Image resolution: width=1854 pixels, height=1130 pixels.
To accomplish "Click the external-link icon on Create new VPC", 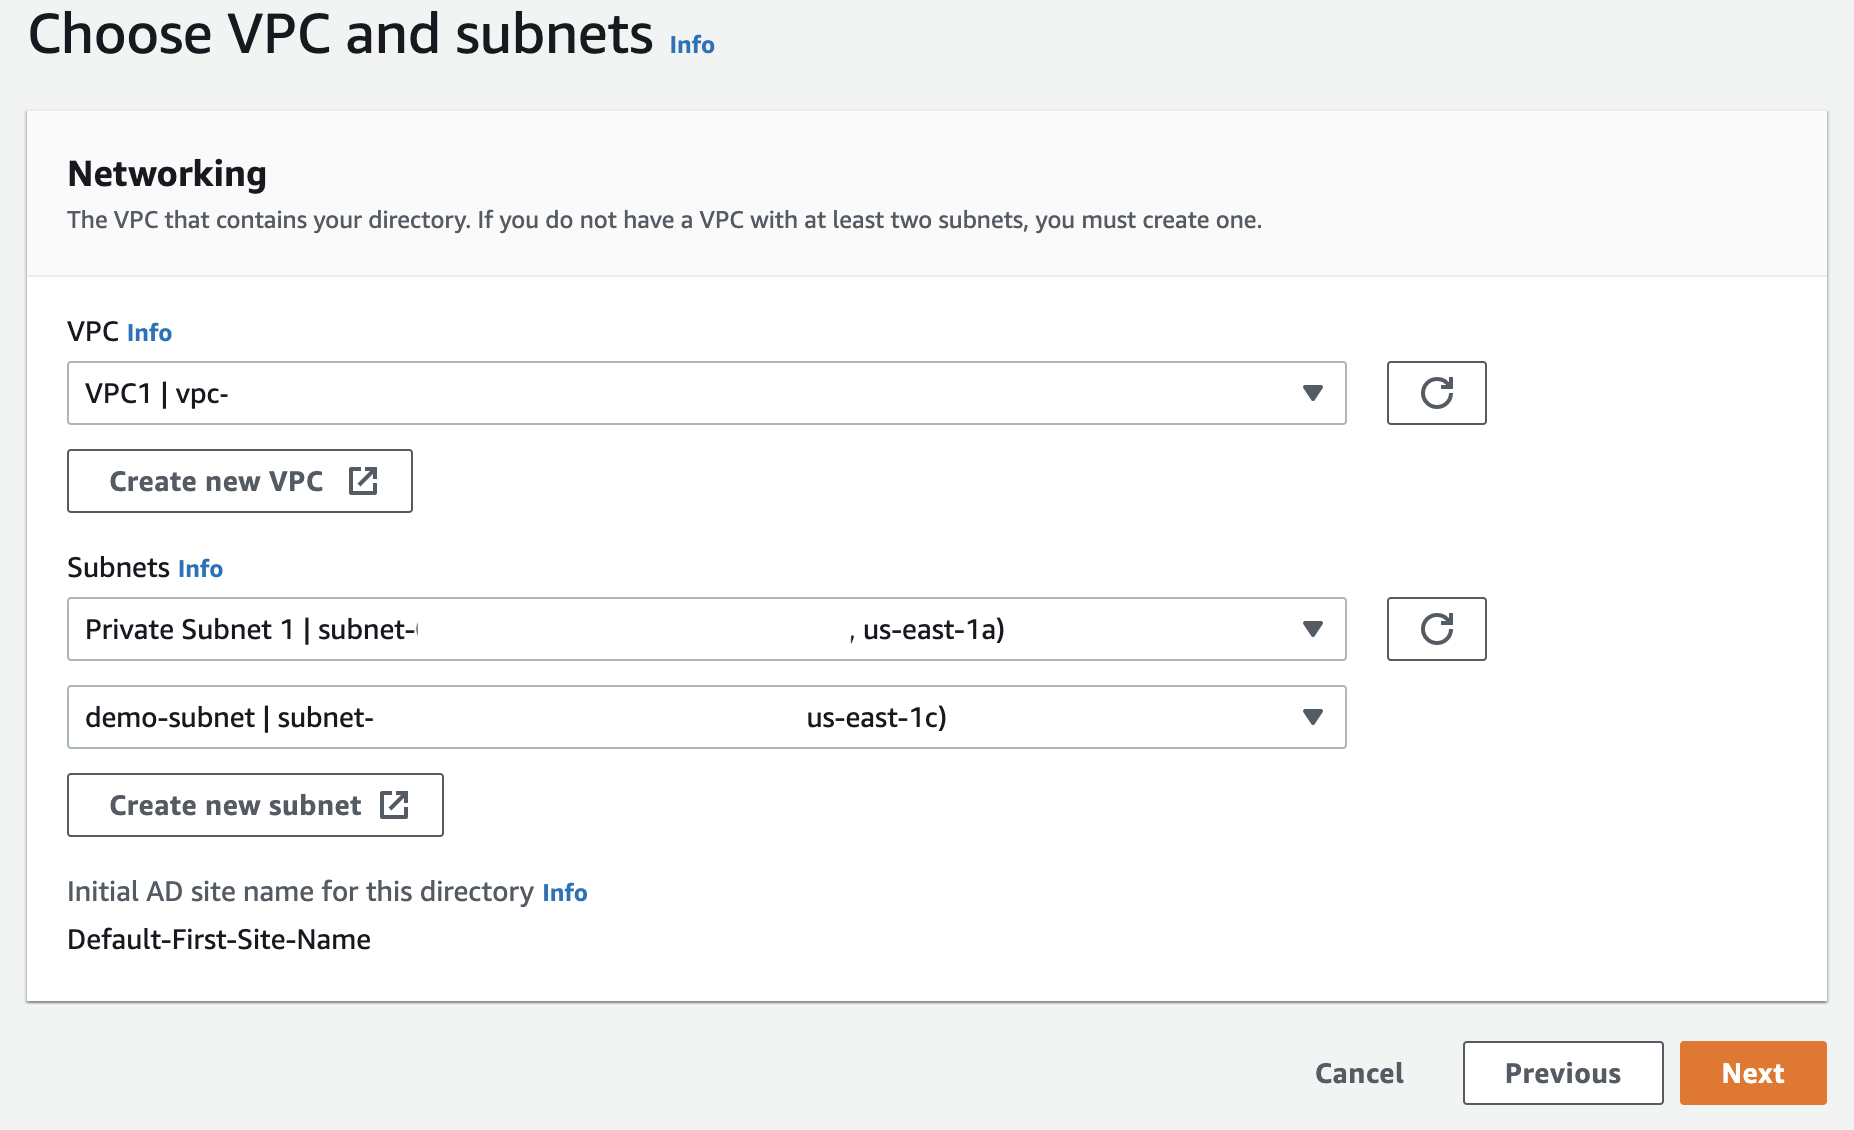I will click(x=363, y=481).
